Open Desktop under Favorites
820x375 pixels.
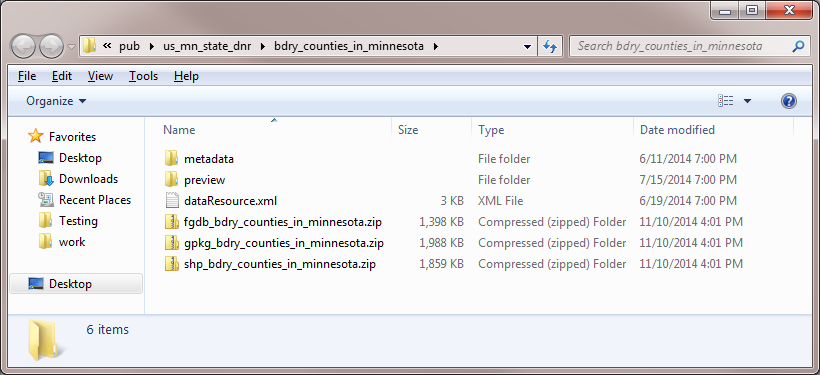(80, 158)
